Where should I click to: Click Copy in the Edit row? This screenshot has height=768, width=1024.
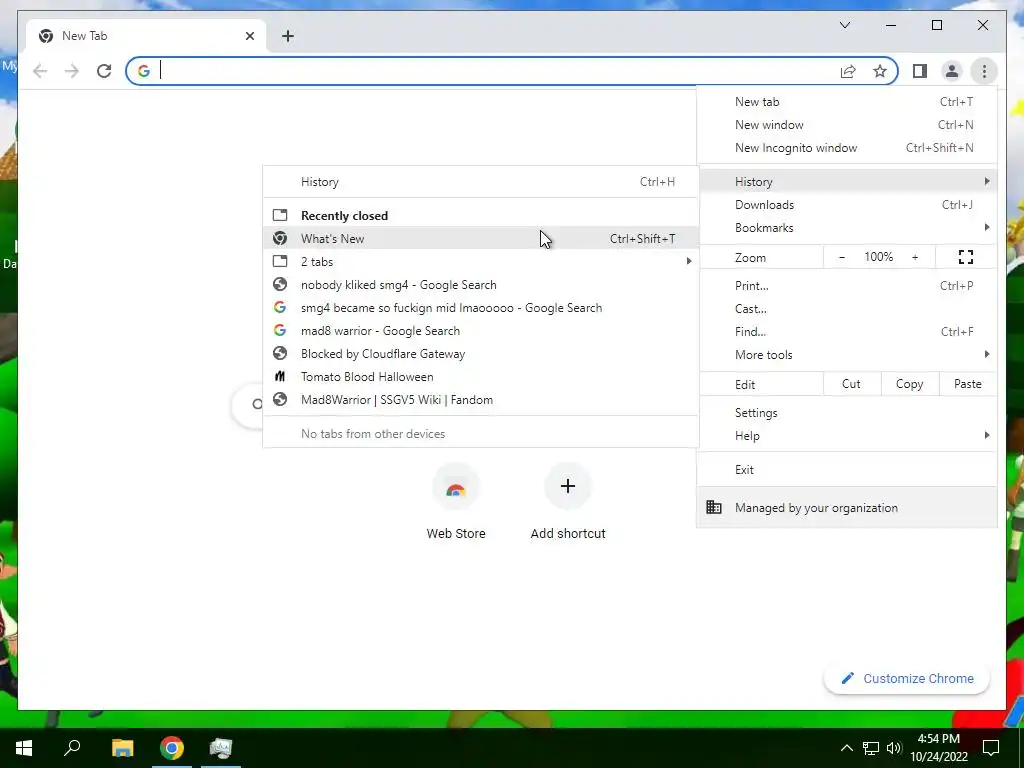909,384
